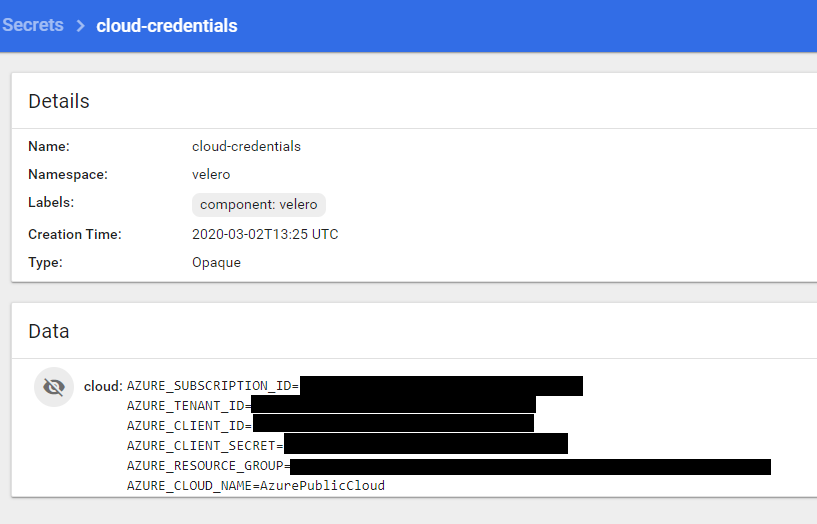Click the AZURE_RESOURCE_GROUP line

pos(449,466)
